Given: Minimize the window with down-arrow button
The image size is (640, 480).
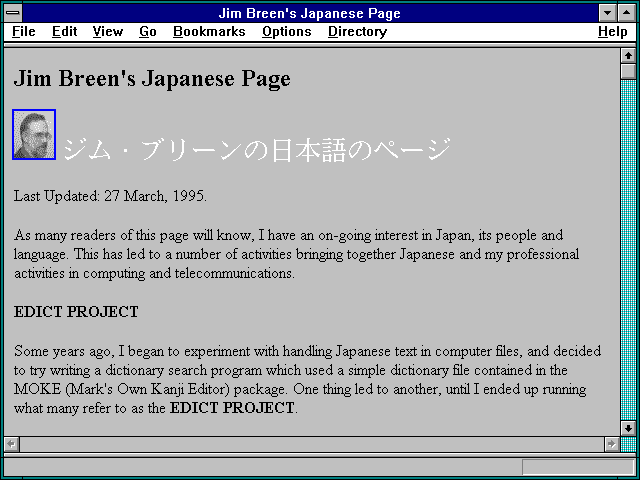Looking at the screenshot, I should [607, 13].
